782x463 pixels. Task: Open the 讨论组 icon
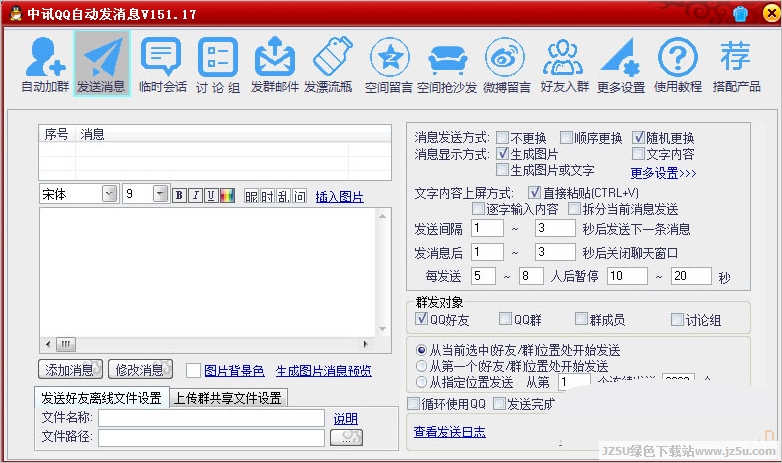[218, 64]
